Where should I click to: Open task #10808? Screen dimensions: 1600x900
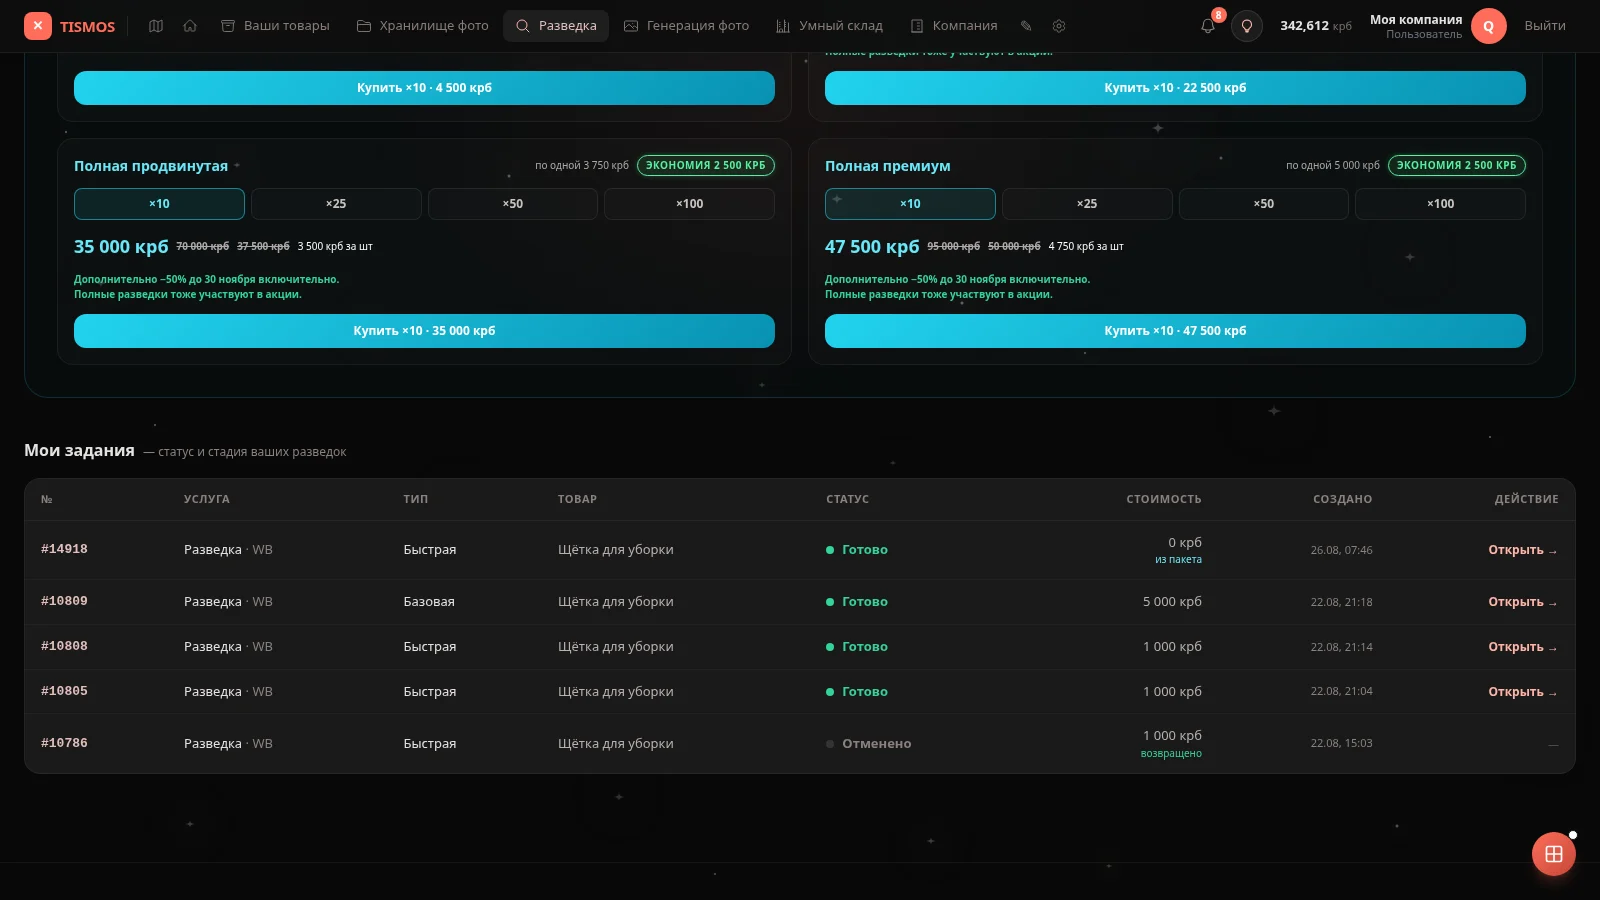[1522, 647]
